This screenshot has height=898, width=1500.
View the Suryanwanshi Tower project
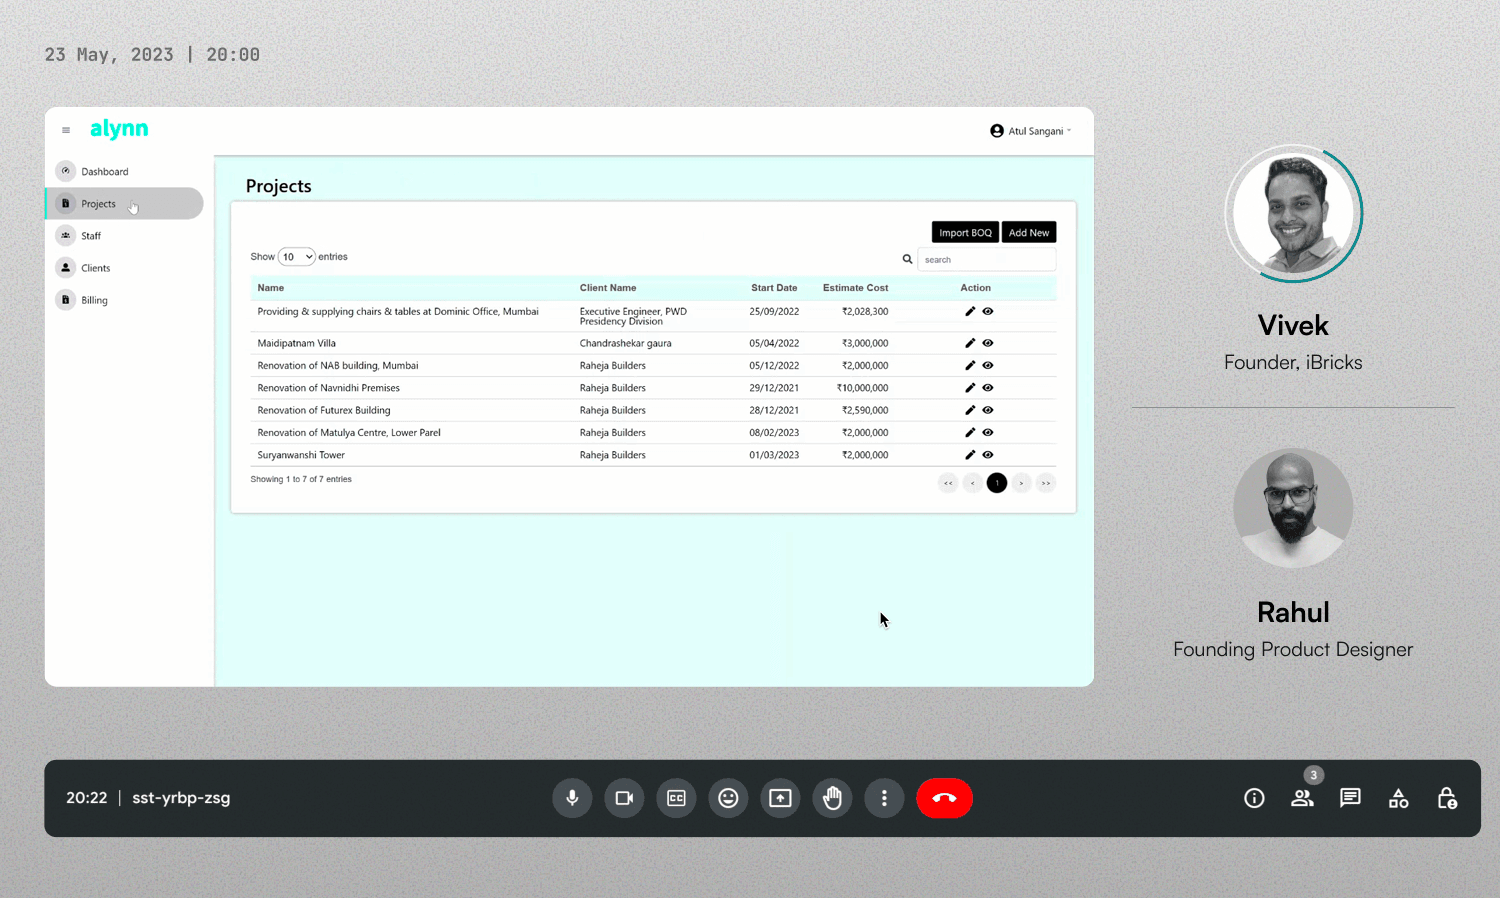(x=988, y=455)
